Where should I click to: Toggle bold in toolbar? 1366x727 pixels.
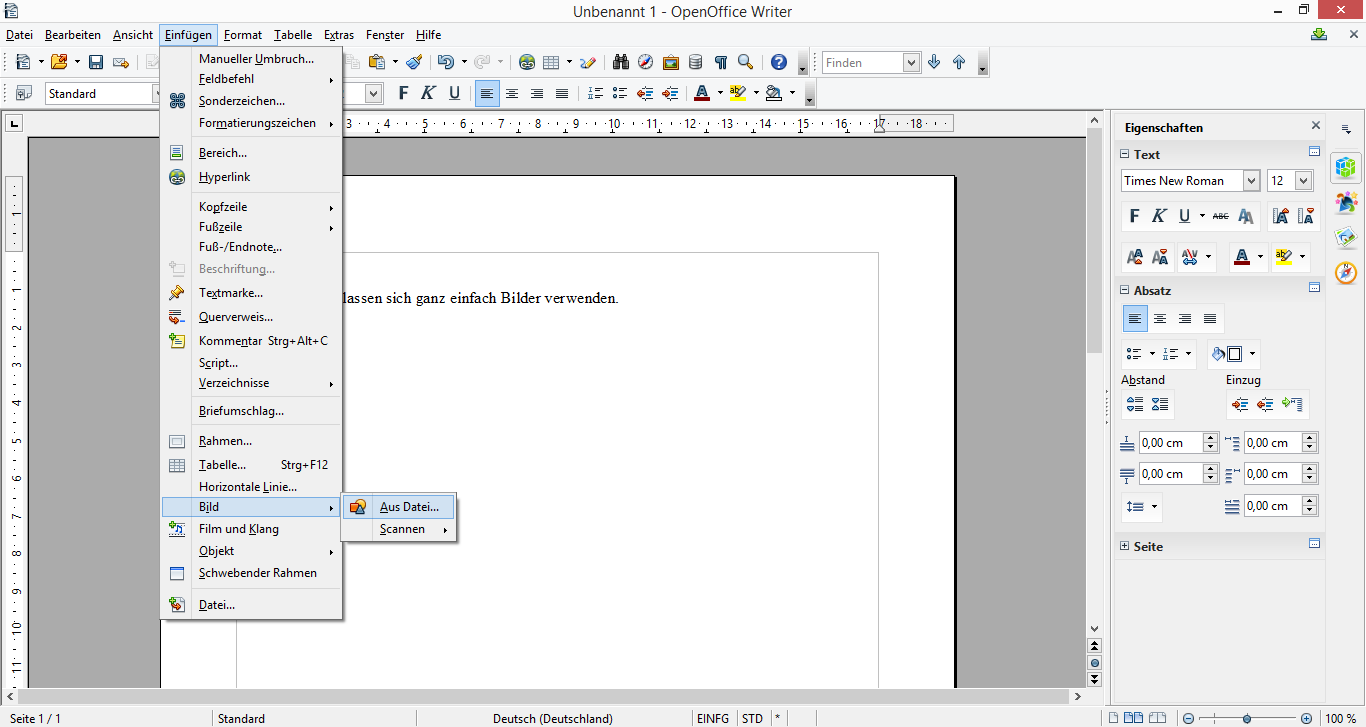[403, 93]
